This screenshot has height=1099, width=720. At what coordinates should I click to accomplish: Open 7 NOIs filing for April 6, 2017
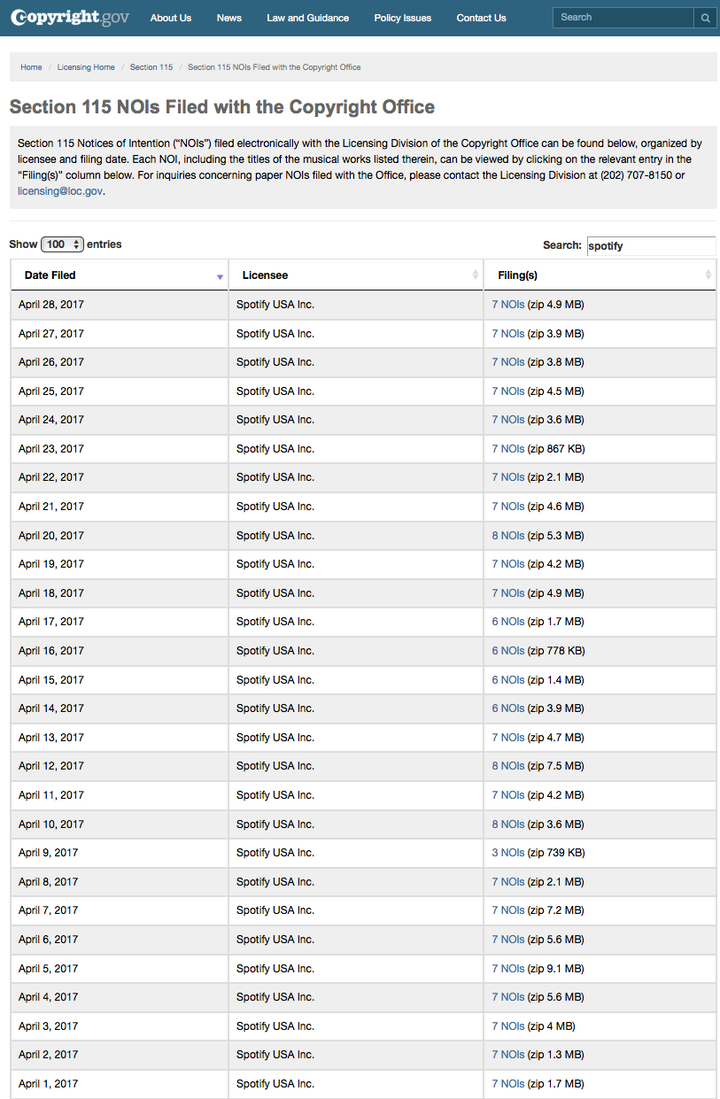508,939
